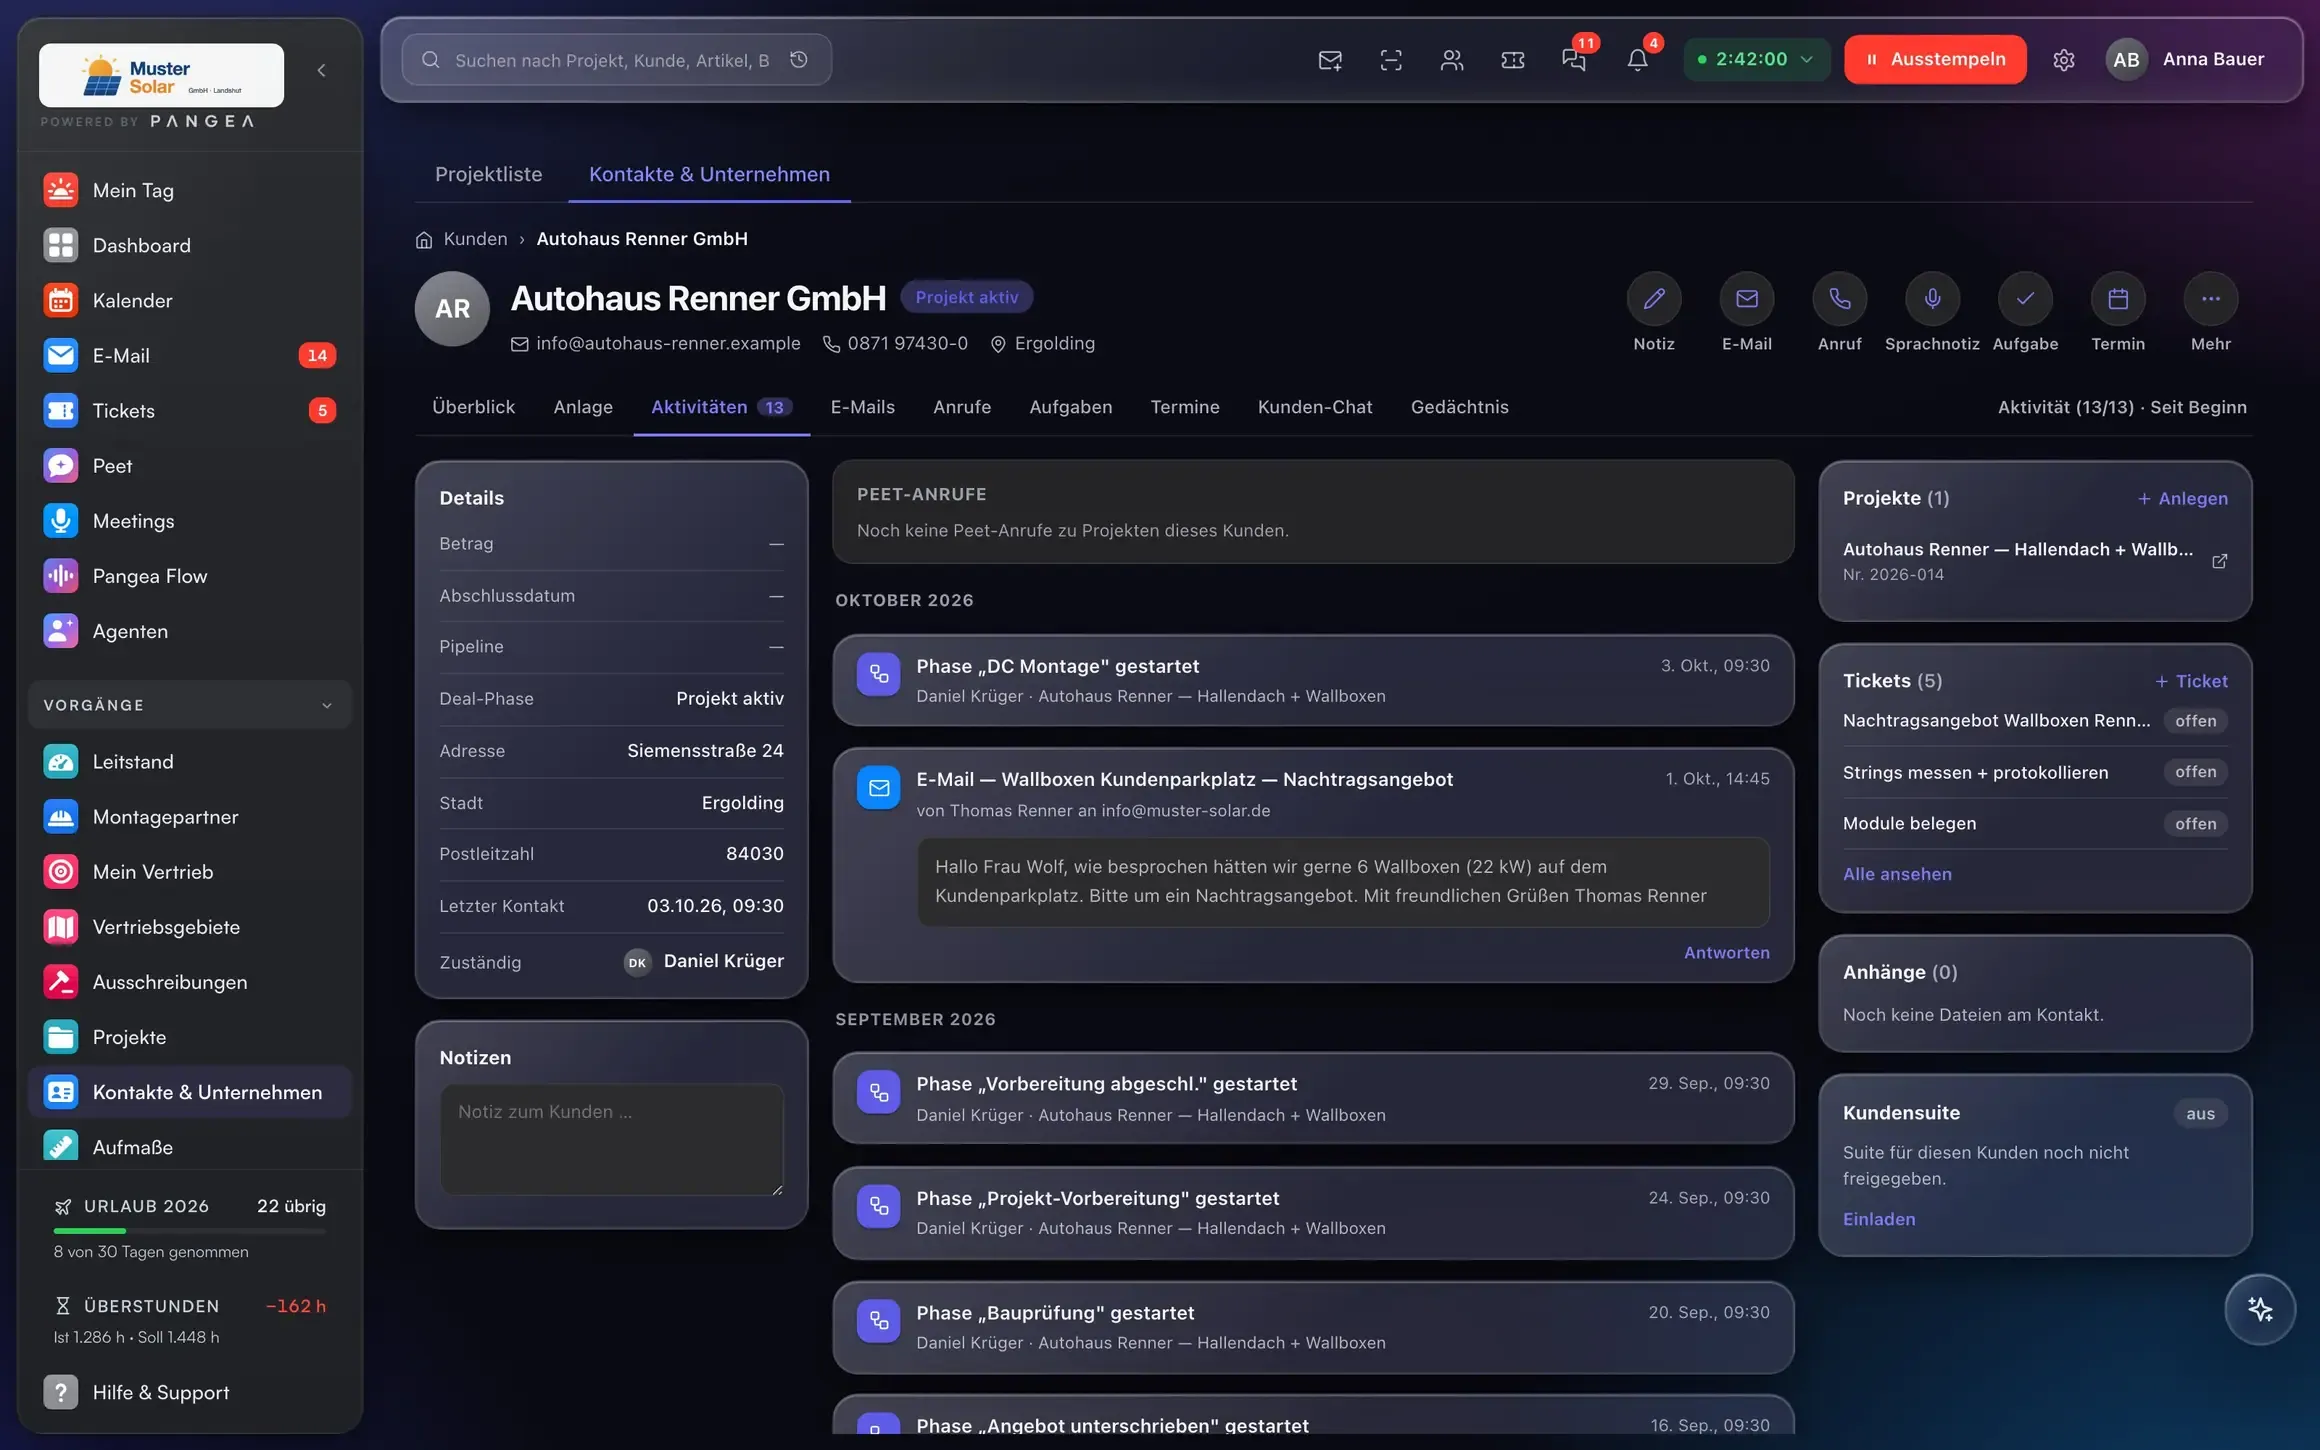Collapse the sidebar with the chevron
The height and width of the screenshot is (1450, 2320).
point(321,70)
